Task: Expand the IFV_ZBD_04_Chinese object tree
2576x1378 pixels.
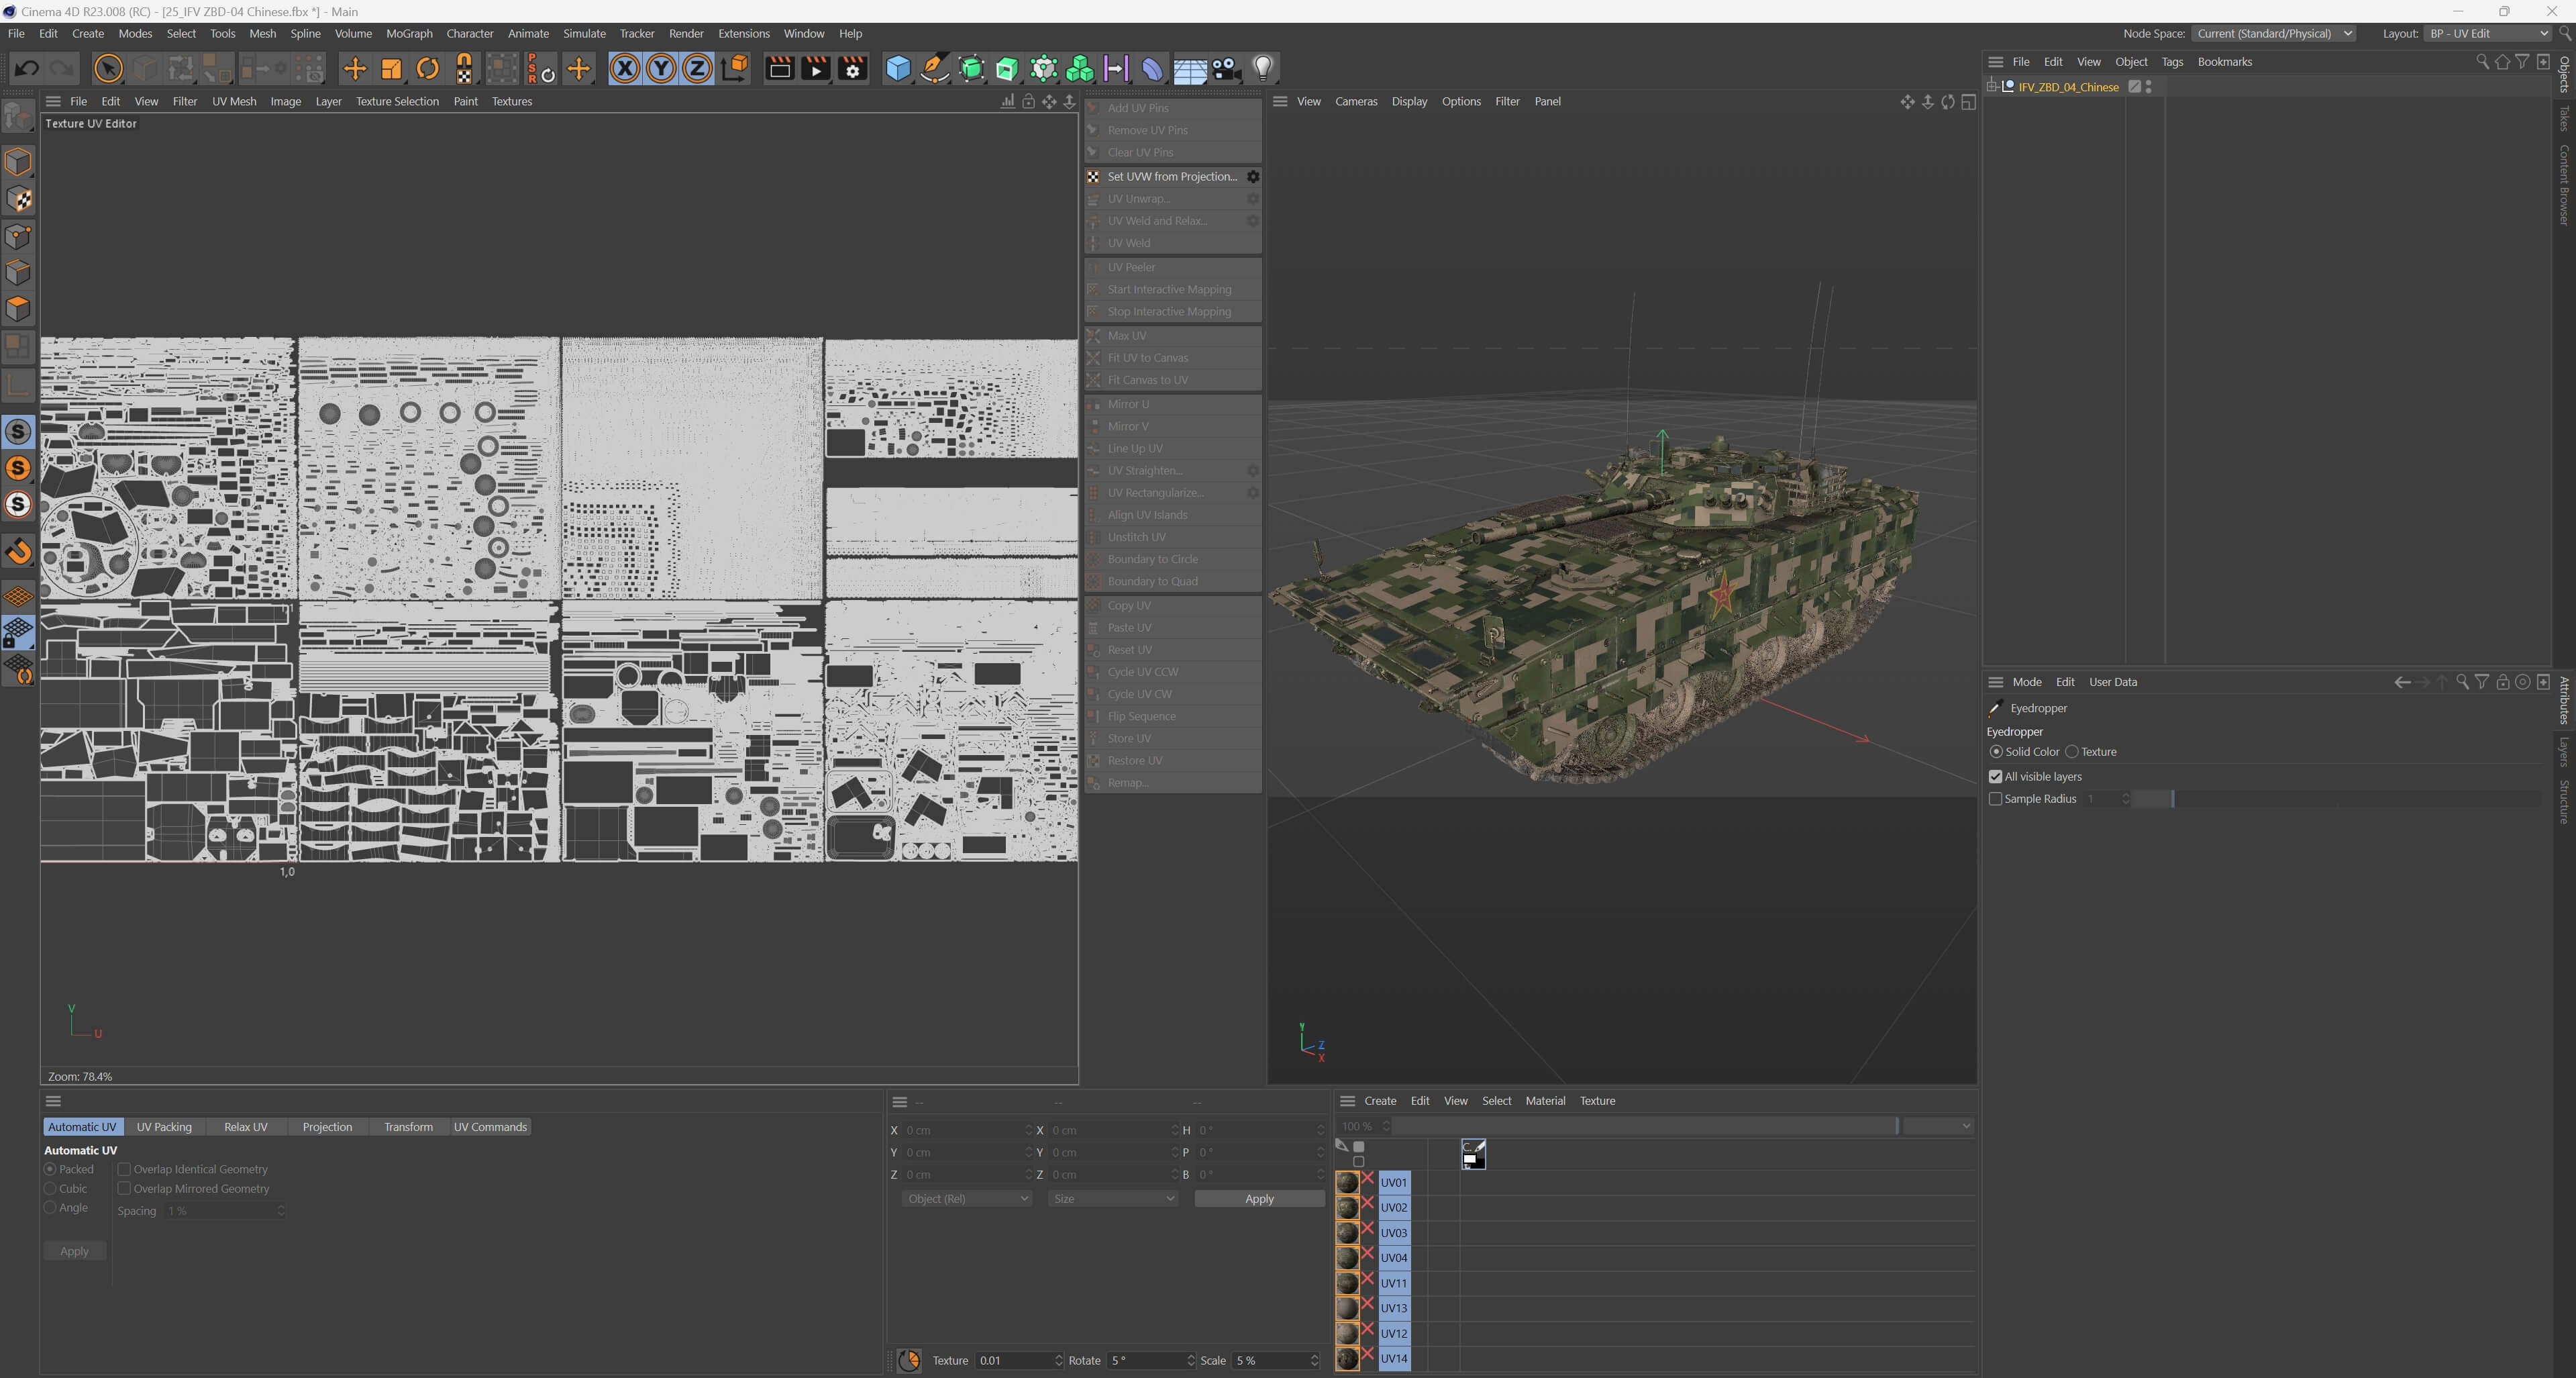Action: click(x=1992, y=87)
